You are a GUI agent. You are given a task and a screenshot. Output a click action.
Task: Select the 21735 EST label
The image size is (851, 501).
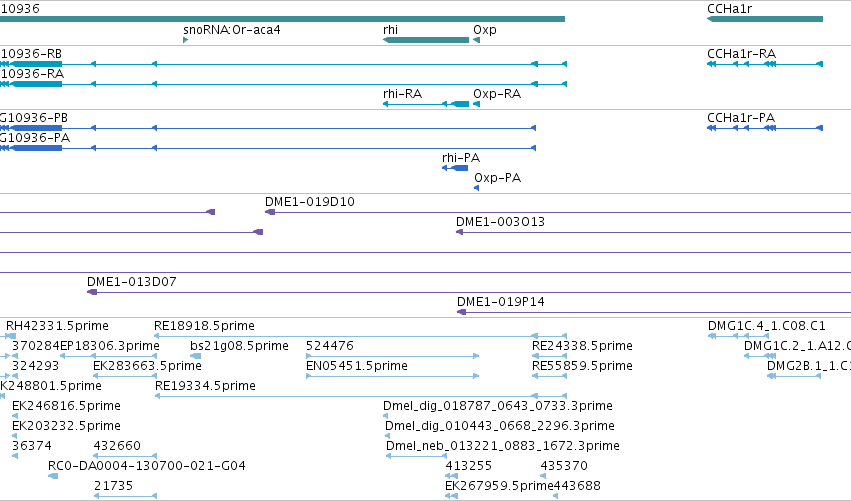[x=113, y=486]
